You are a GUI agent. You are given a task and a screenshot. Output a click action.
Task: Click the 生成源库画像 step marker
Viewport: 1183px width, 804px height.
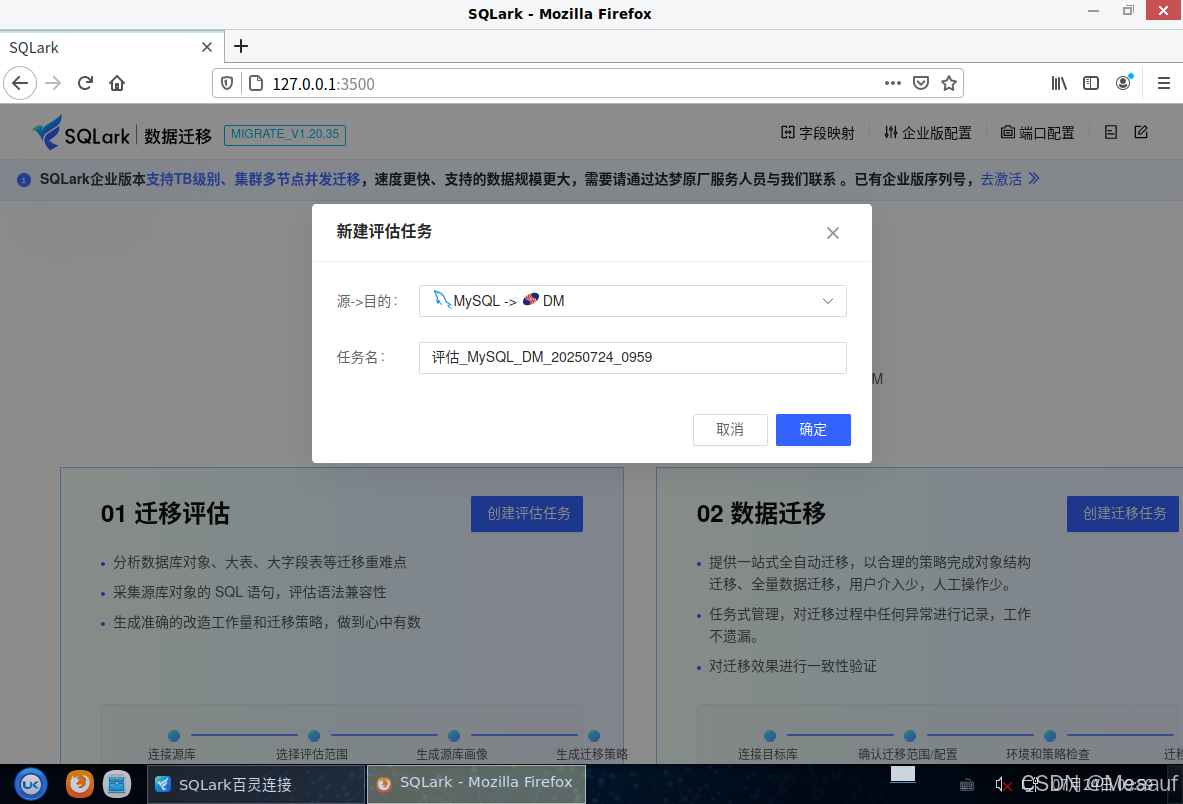(x=453, y=735)
